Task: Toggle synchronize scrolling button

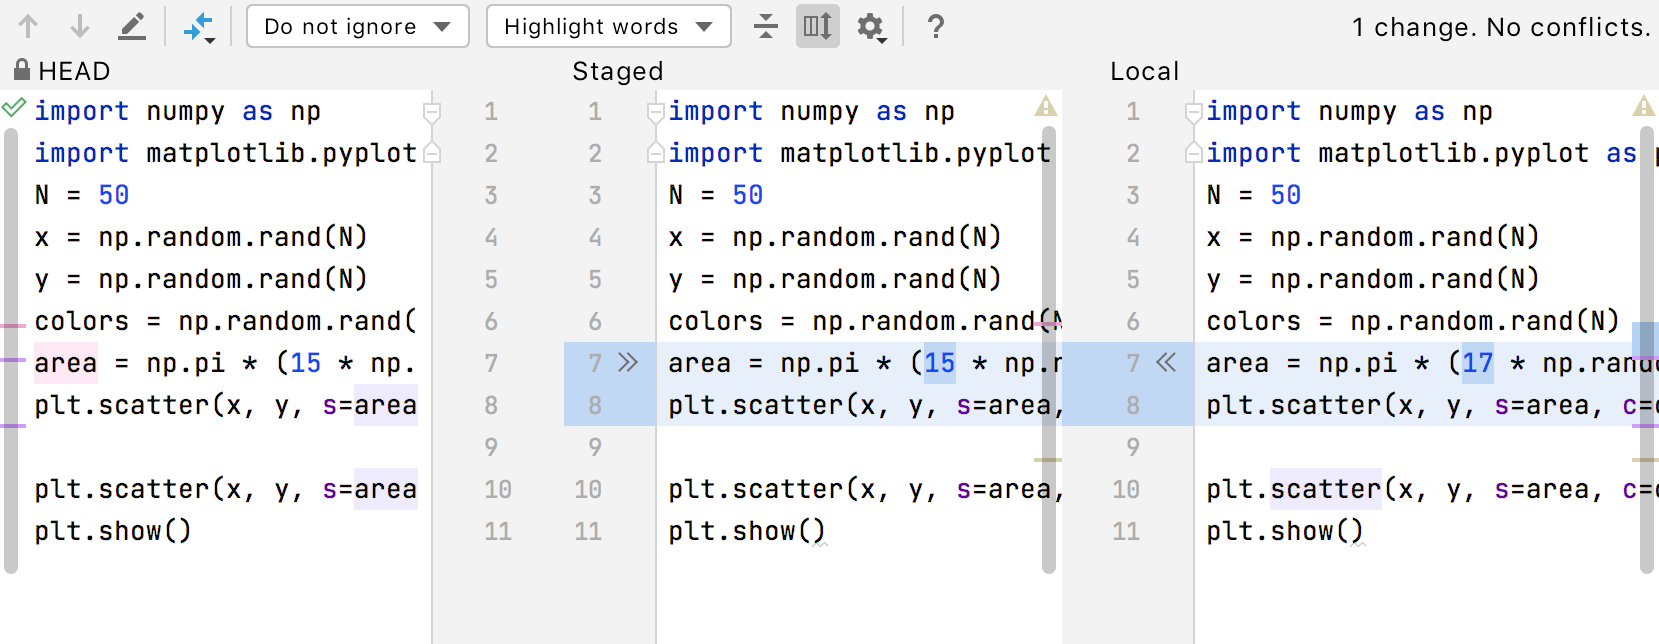Action: coord(817,27)
